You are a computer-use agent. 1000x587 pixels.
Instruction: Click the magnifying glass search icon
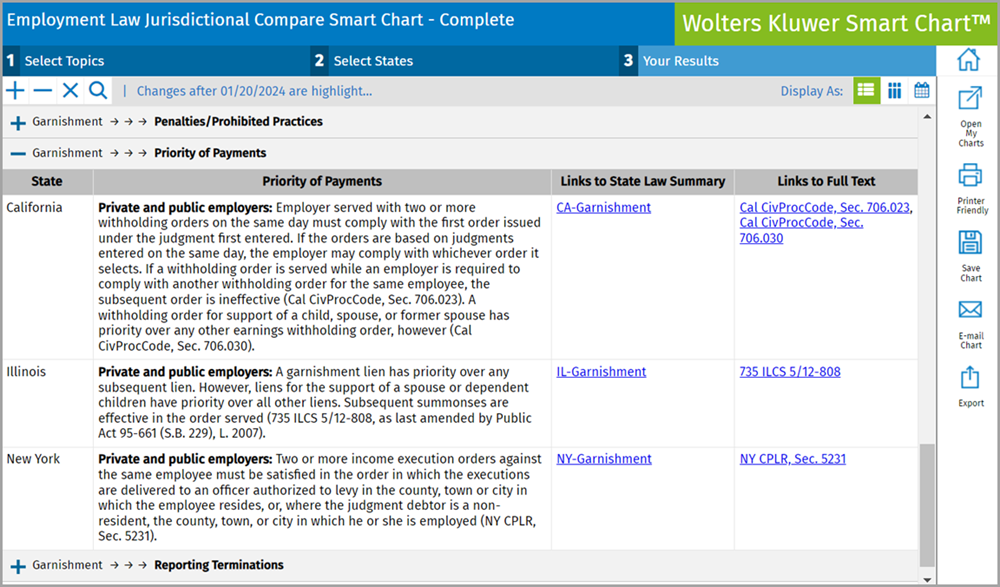pos(98,91)
